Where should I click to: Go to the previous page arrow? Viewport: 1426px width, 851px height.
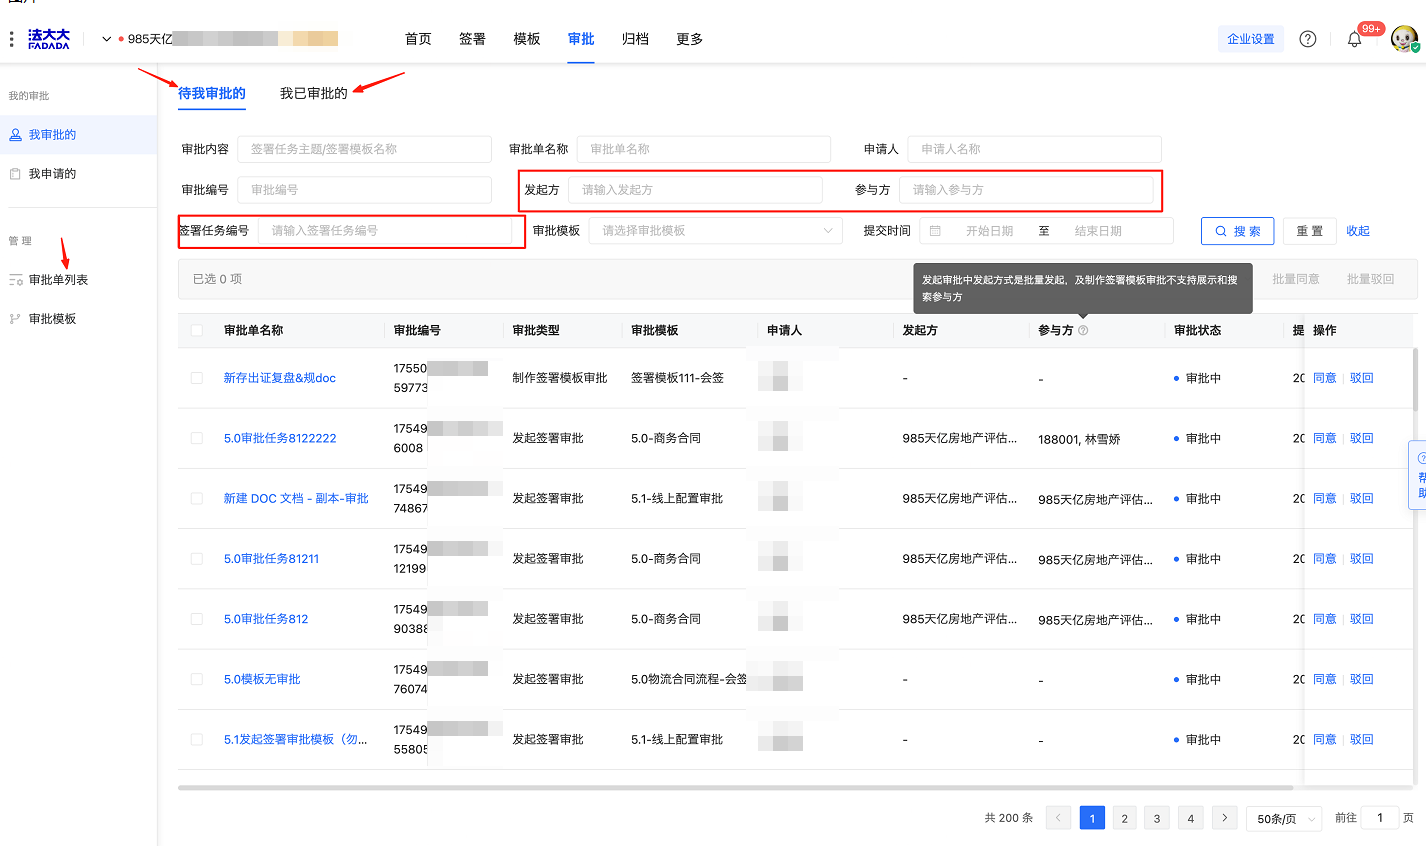coord(1059,818)
